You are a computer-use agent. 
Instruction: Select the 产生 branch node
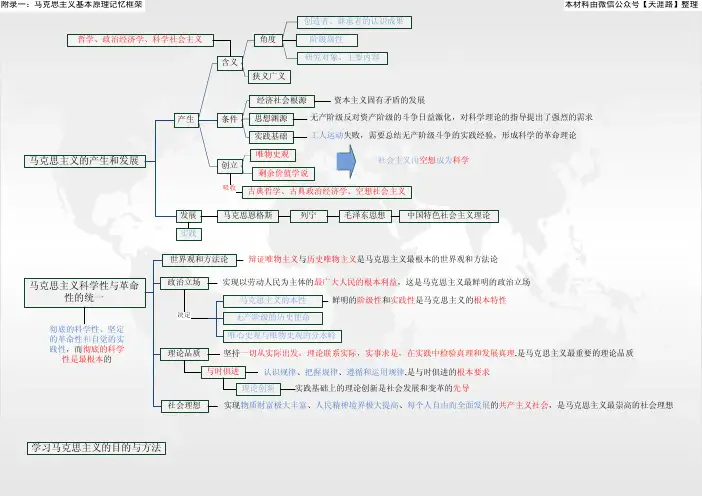186,119
